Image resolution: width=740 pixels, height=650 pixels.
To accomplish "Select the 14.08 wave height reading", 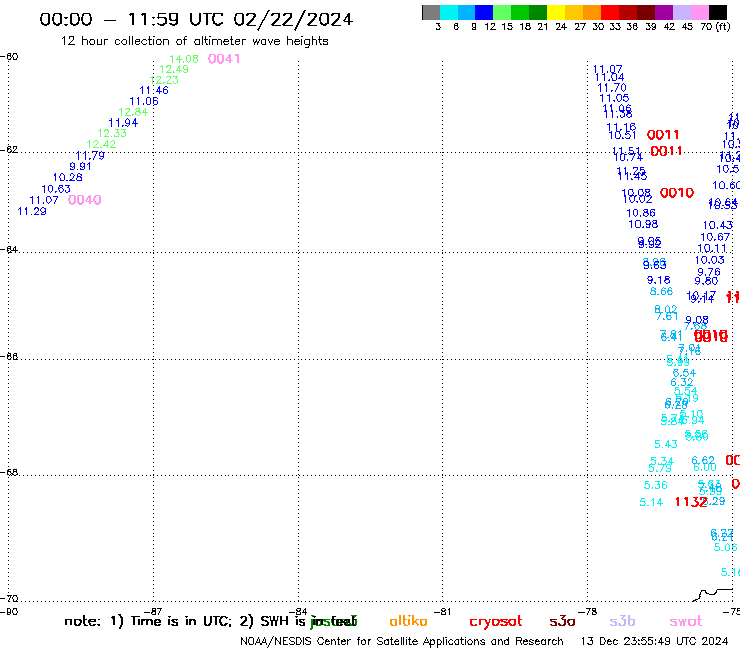I will [184, 59].
